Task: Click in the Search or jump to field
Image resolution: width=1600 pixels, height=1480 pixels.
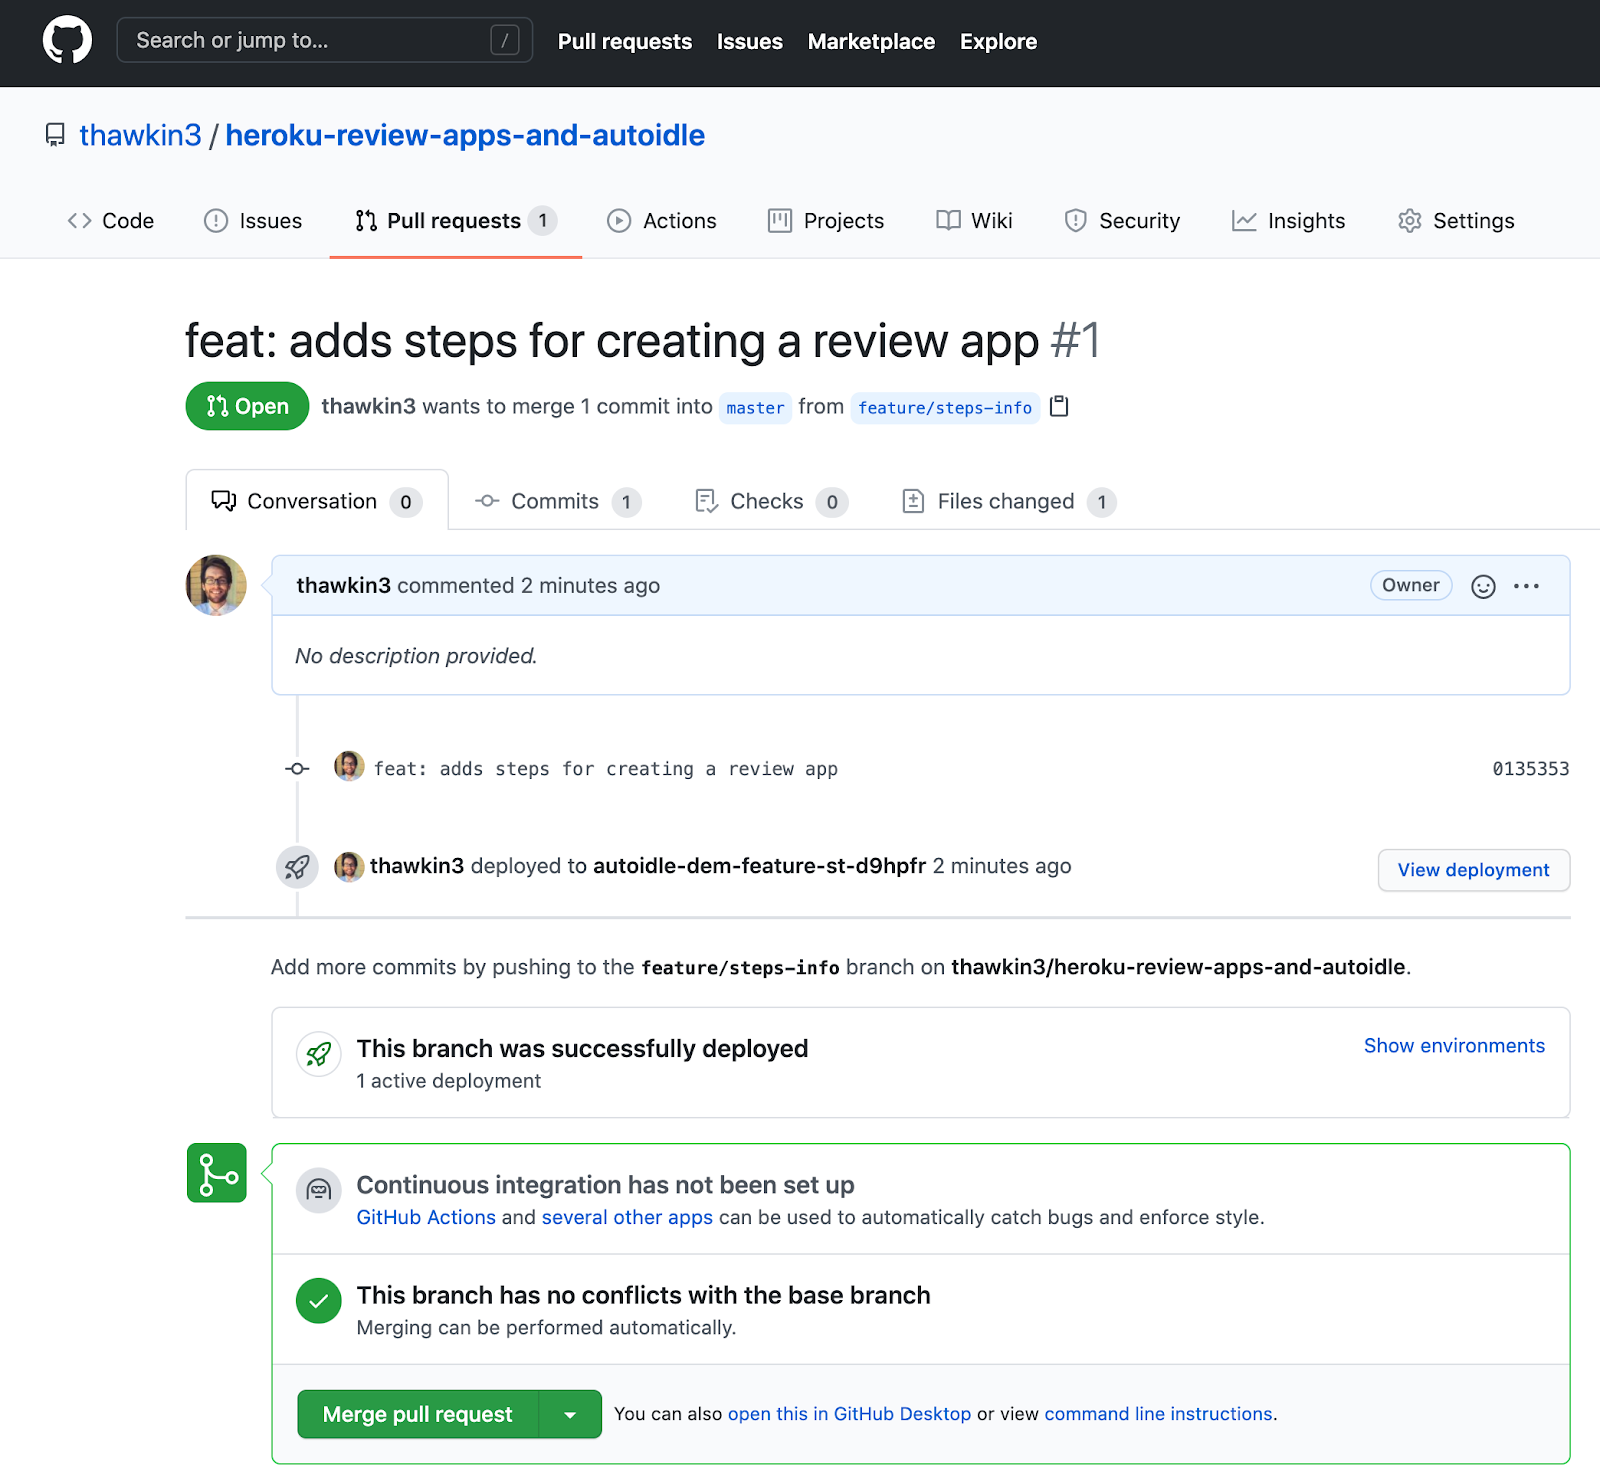Action: pos(325,41)
